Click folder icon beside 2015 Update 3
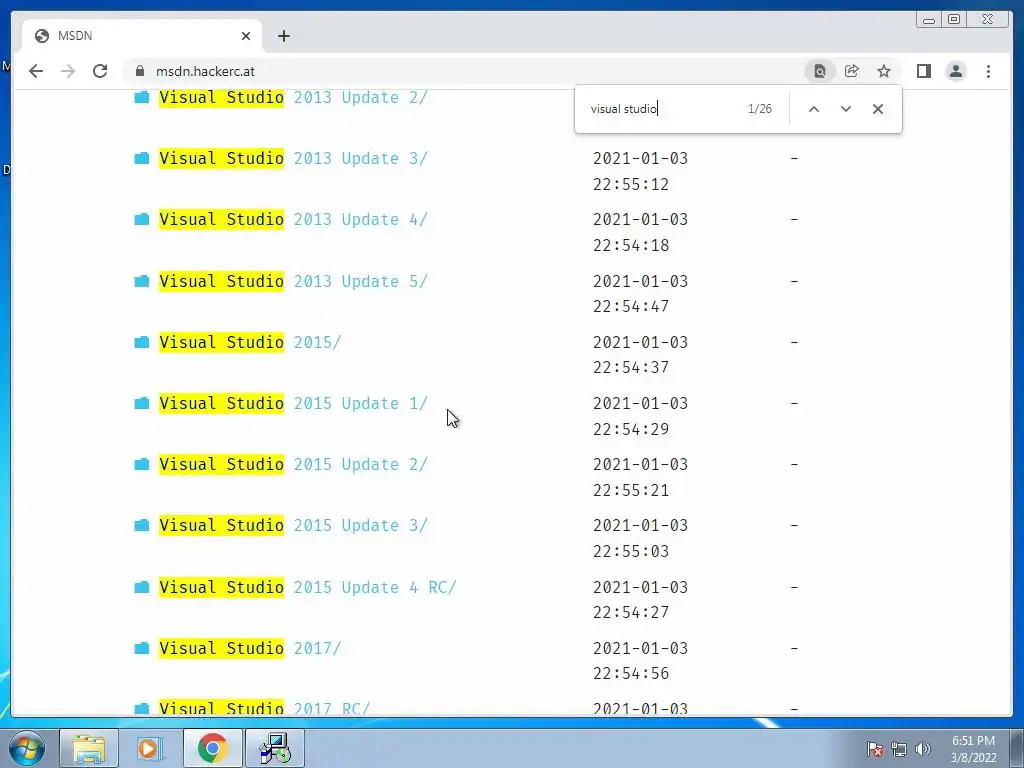The image size is (1024, 768). click(142, 526)
